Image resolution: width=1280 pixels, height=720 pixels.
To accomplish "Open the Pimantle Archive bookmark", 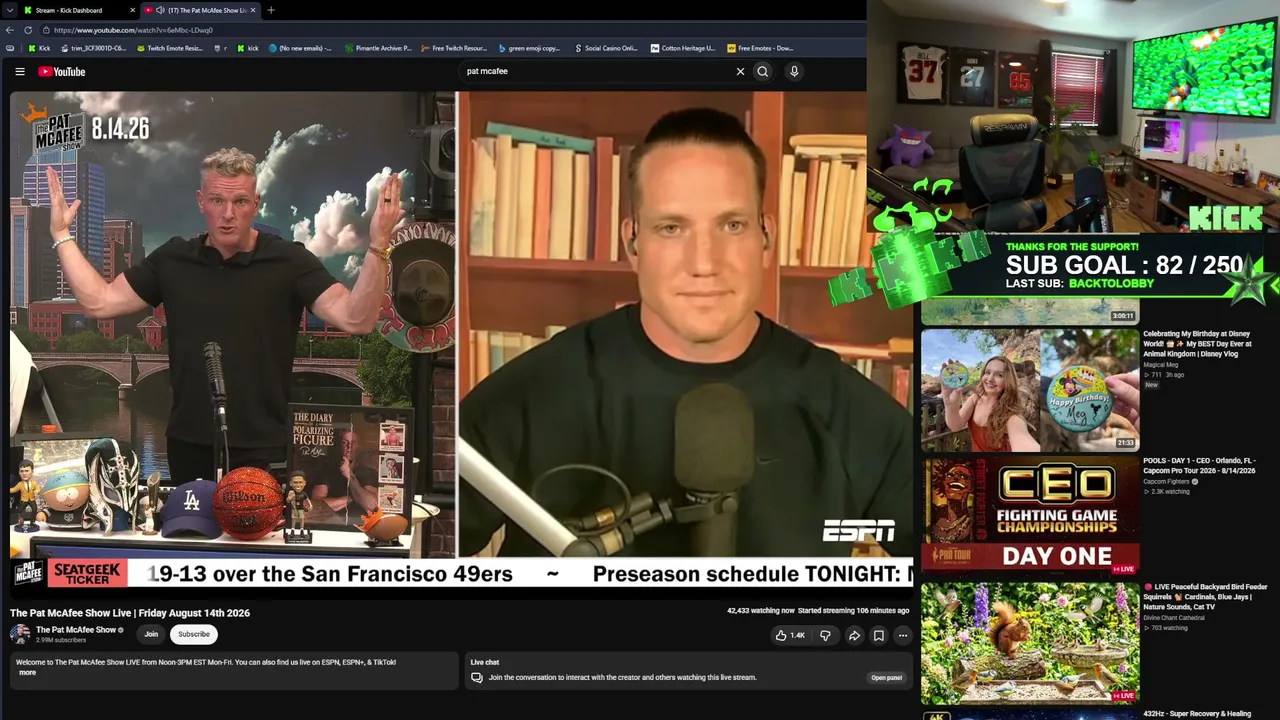I will point(378,48).
